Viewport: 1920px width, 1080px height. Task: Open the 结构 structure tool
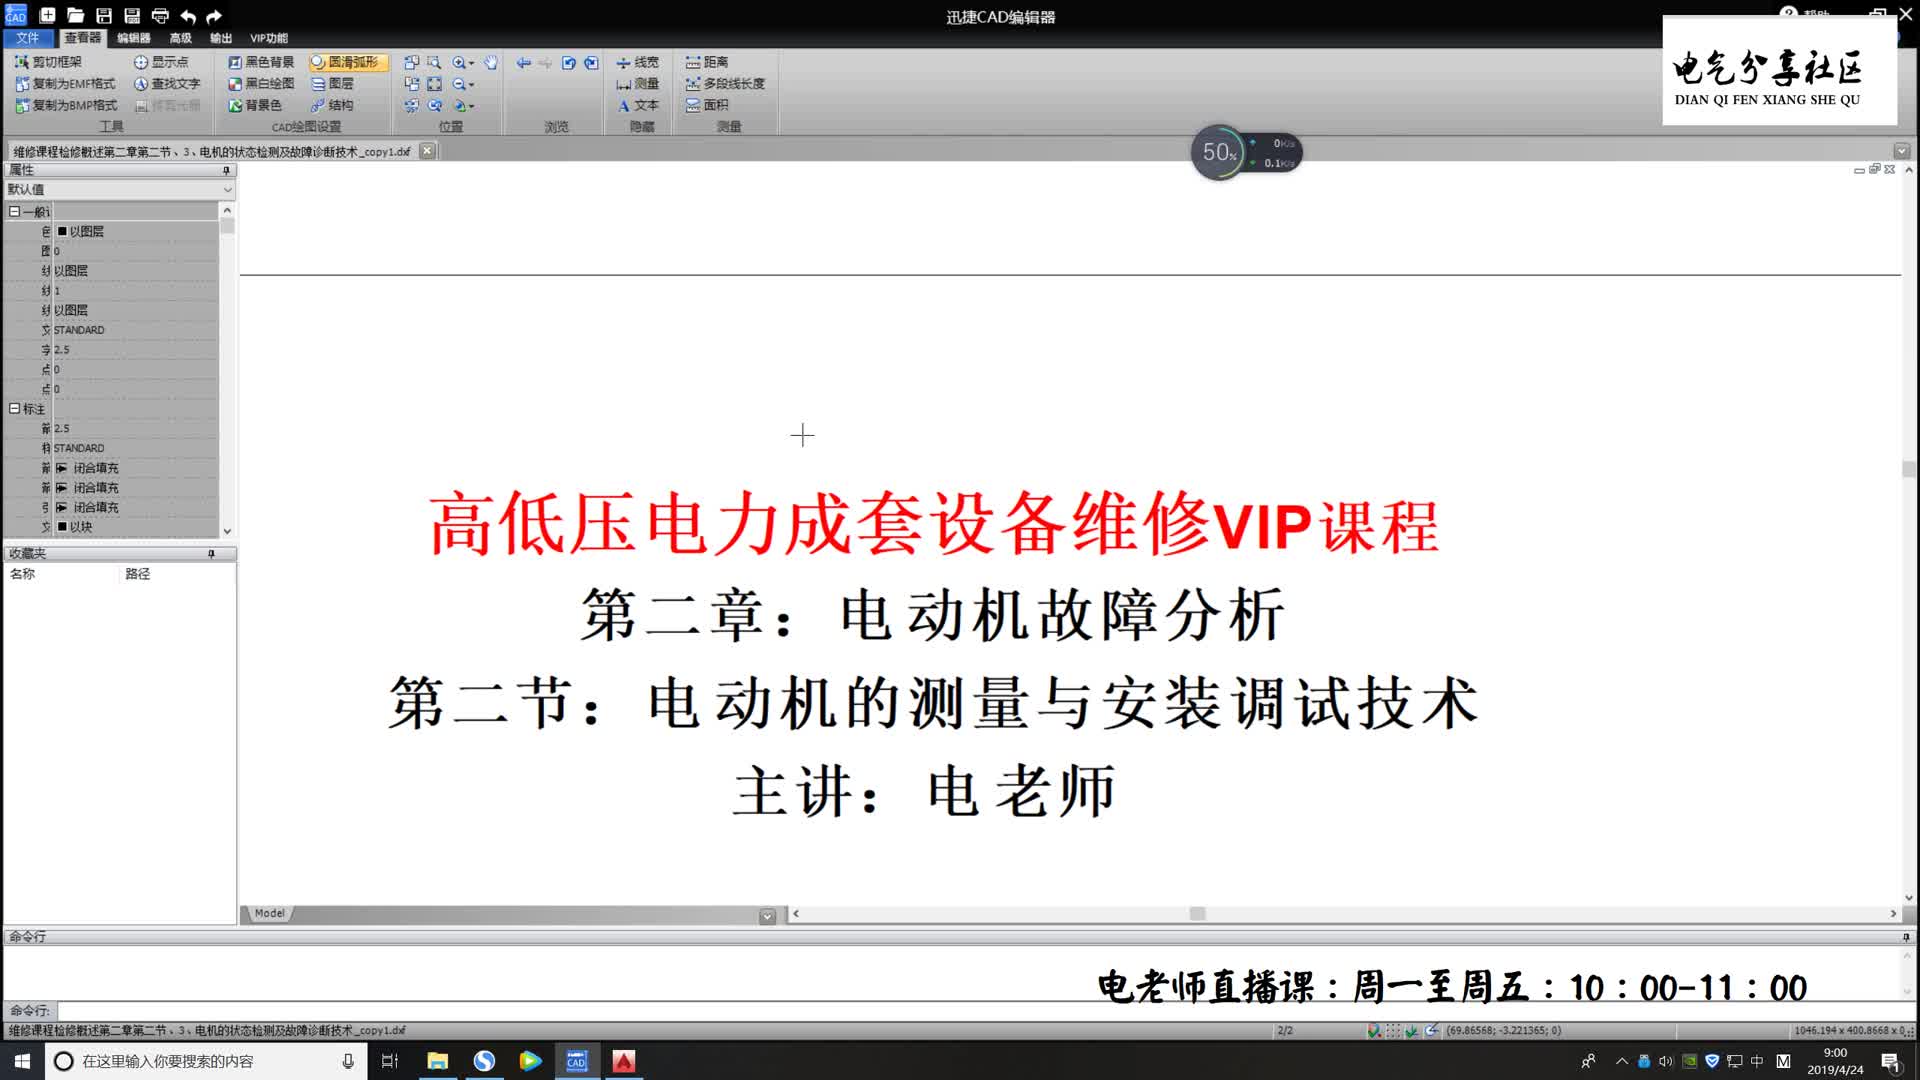[x=332, y=105]
